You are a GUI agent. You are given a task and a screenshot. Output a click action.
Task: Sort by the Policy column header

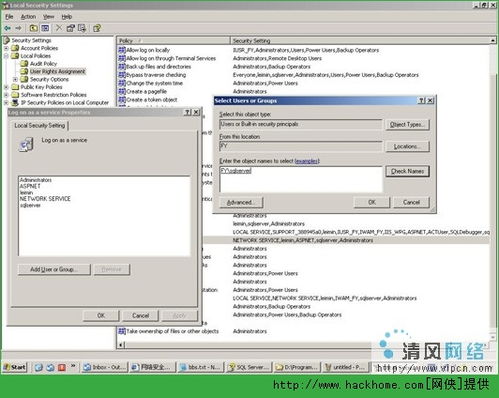click(x=173, y=41)
